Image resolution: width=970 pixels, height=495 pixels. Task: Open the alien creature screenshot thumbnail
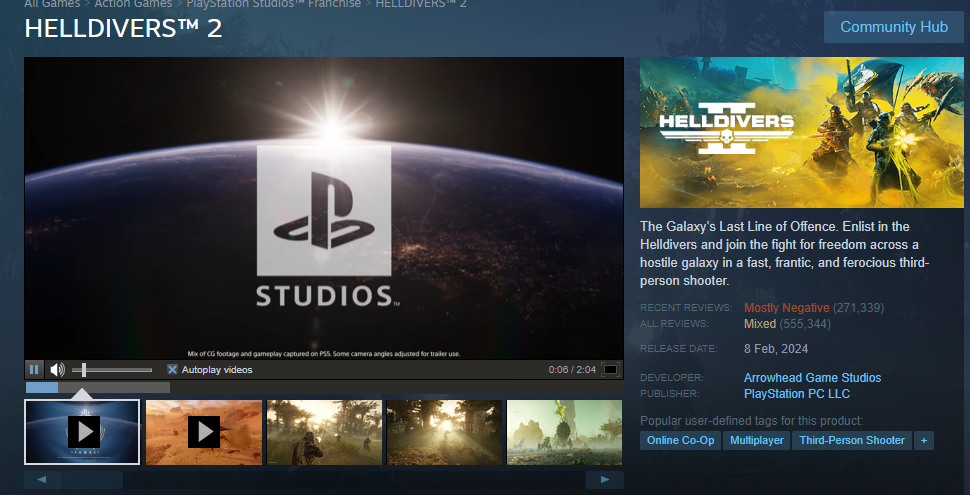[x=564, y=432]
